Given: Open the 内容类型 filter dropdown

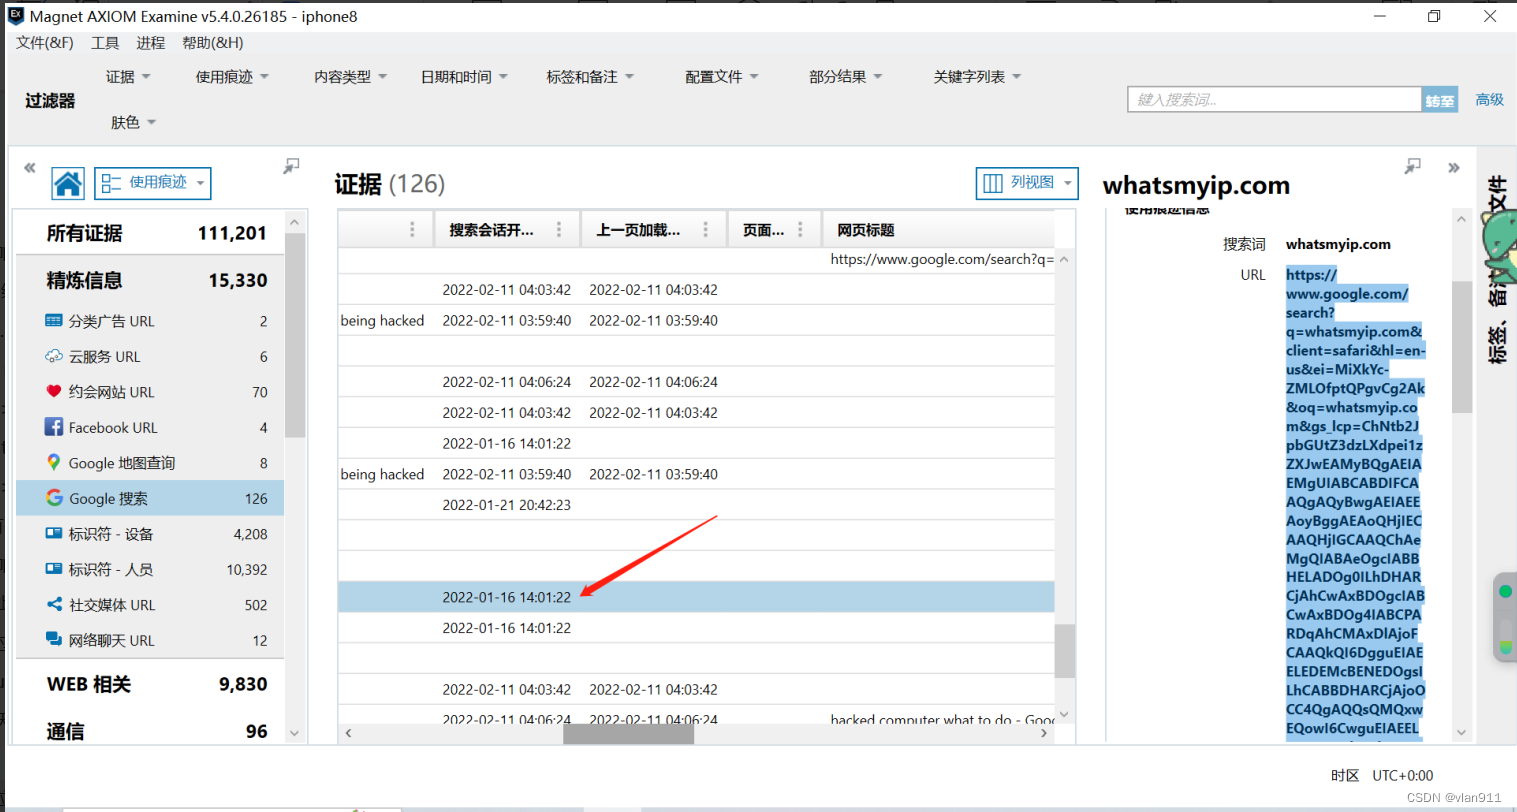Looking at the screenshot, I should (x=350, y=77).
